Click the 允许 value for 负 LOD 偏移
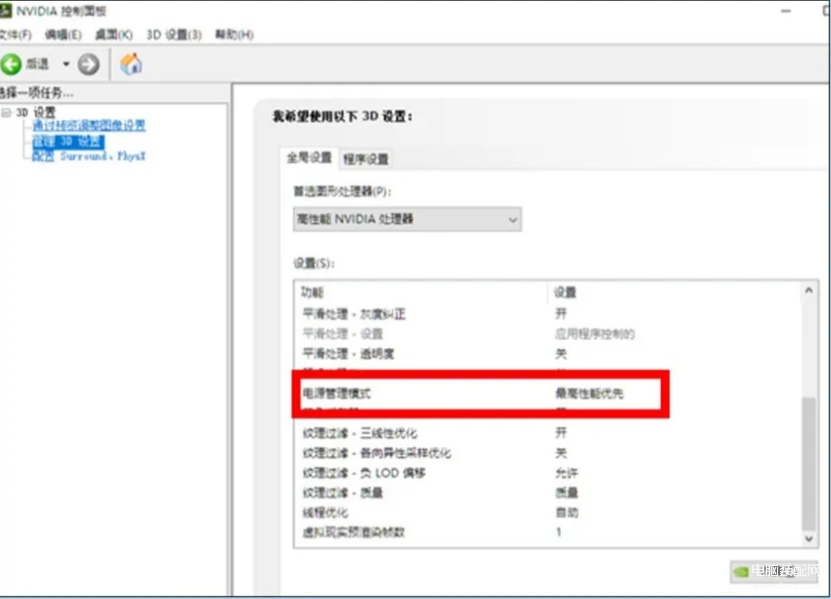 click(x=567, y=473)
